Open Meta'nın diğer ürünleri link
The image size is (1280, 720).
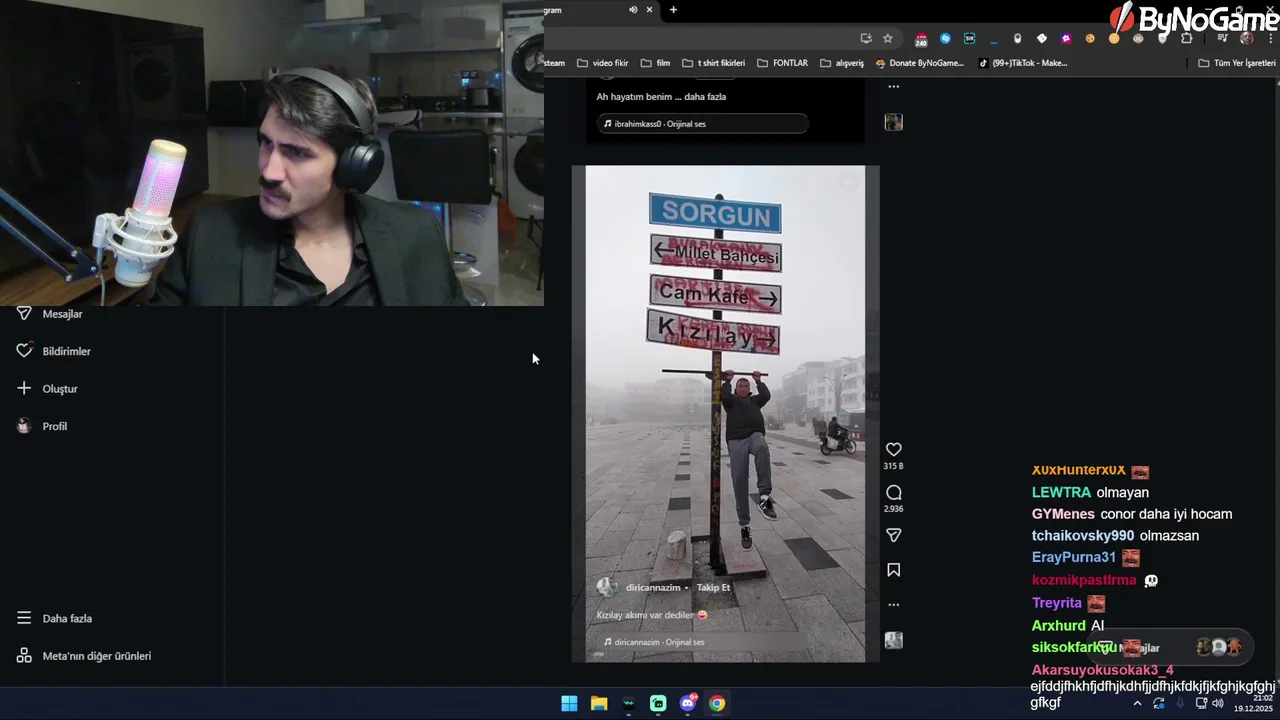click(x=97, y=656)
